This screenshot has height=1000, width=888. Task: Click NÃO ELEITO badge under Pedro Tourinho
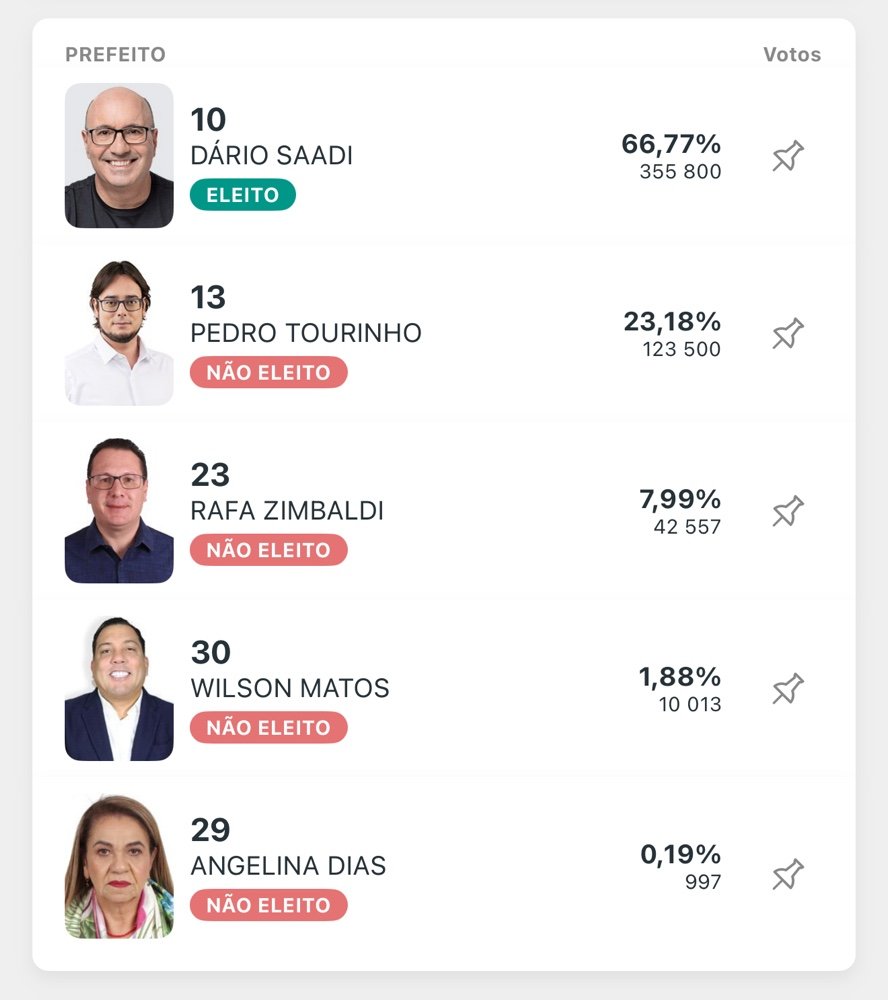tap(269, 372)
